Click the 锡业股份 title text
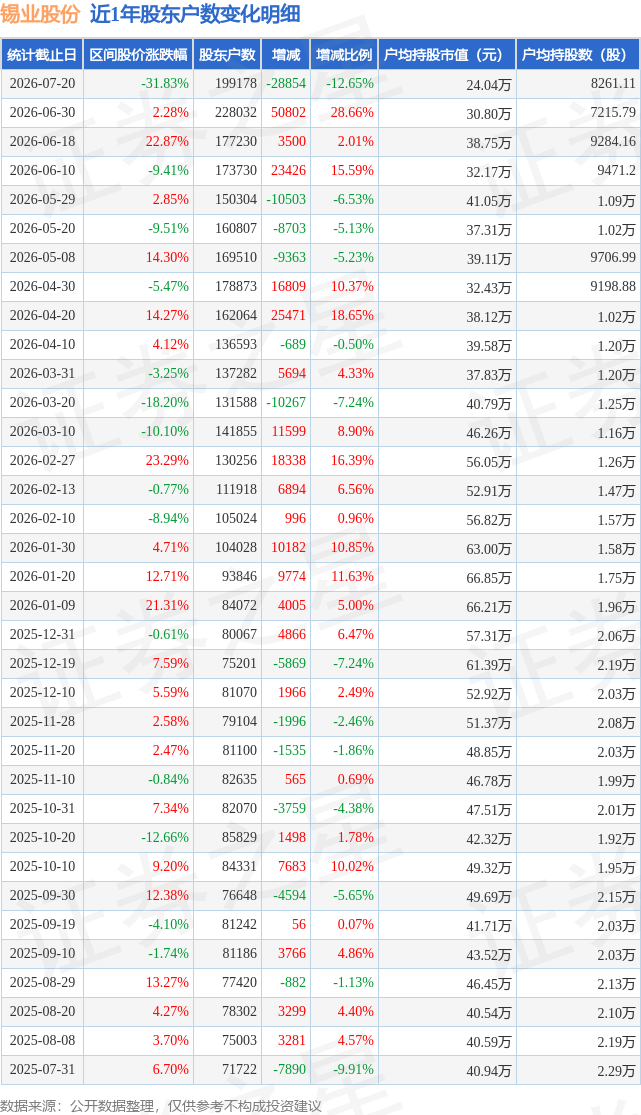Screen dimensions: 641x1115 40,14
